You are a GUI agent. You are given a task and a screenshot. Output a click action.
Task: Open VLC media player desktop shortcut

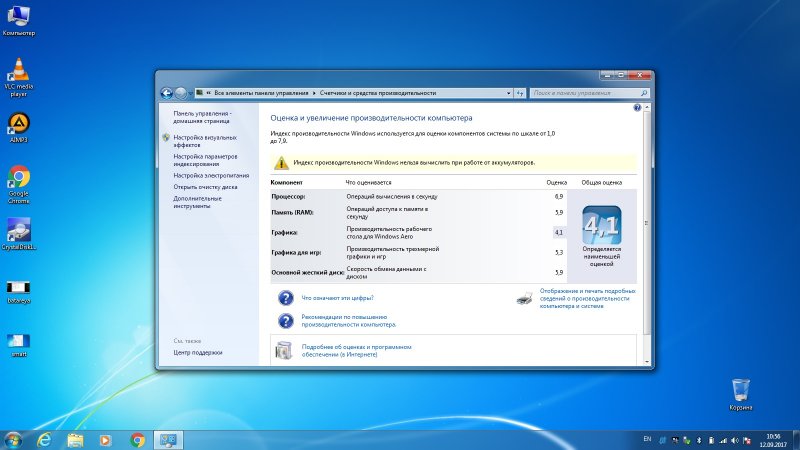[x=18, y=75]
